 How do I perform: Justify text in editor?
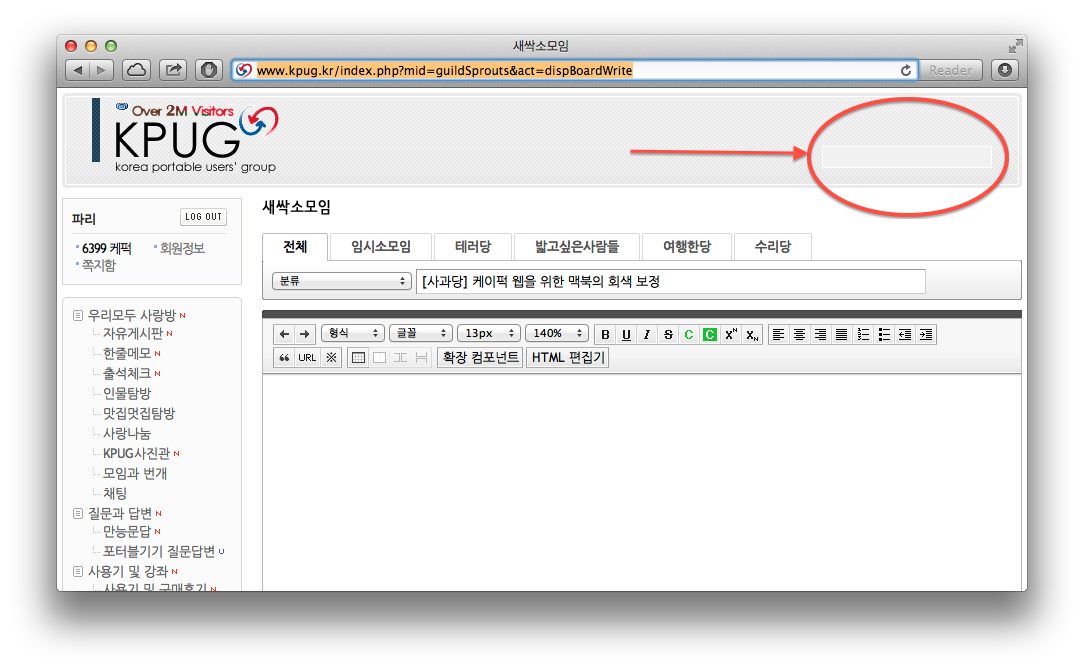(841, 335)
